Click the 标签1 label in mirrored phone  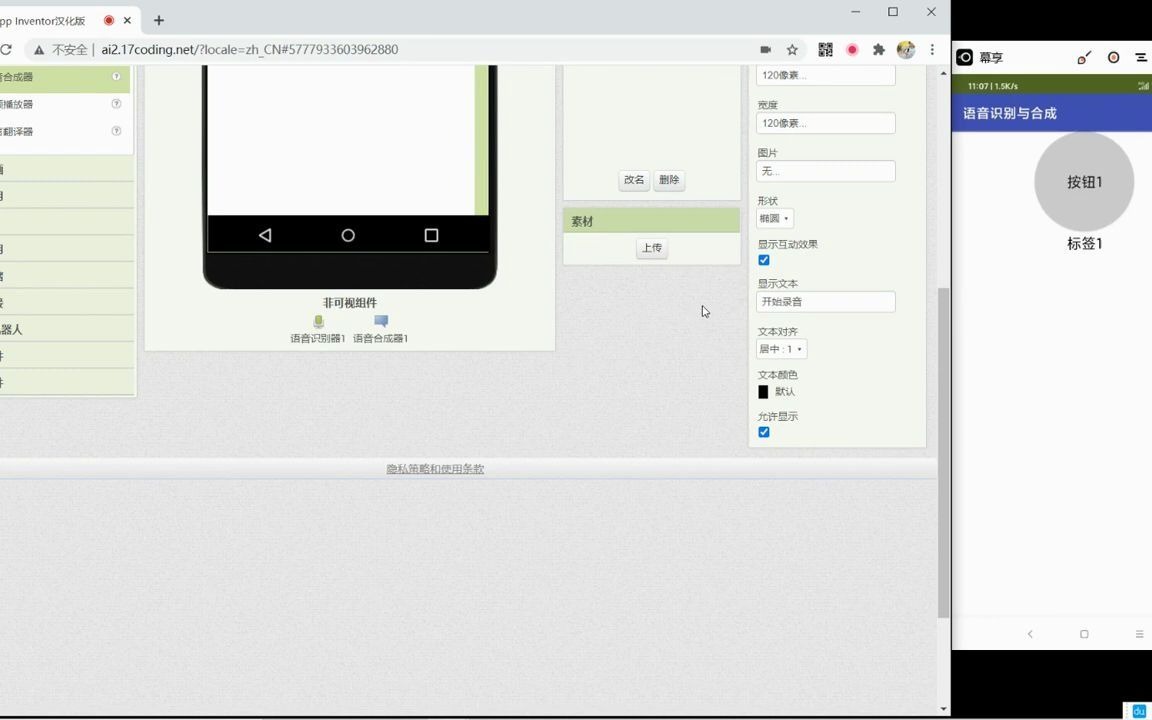coord(1084,244)
